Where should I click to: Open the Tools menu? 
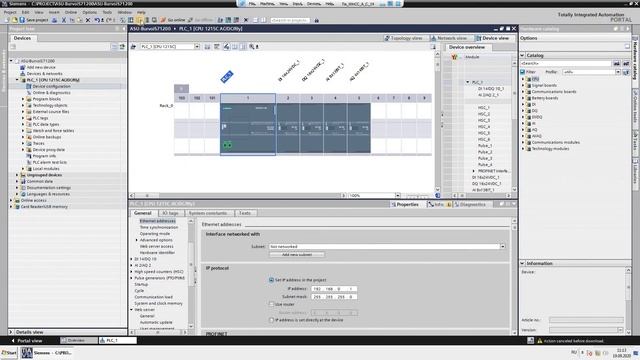point(107,12)
